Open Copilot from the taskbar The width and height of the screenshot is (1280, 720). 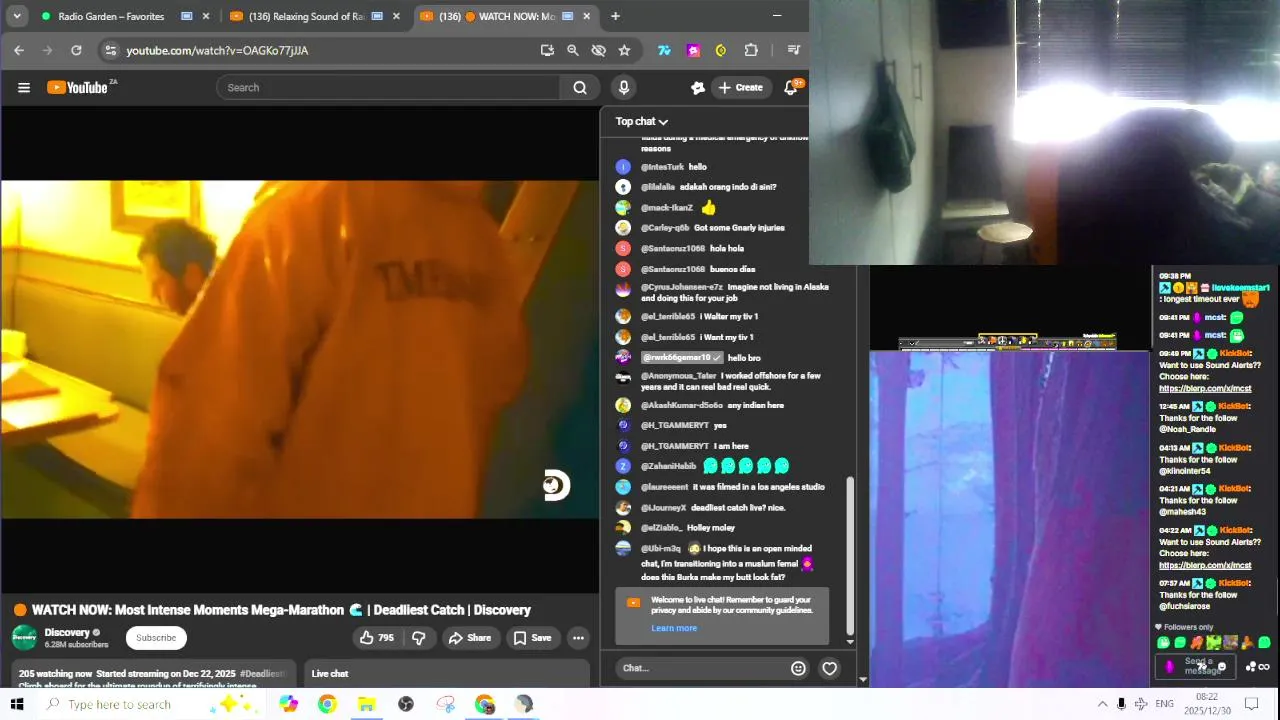[288, 704]
